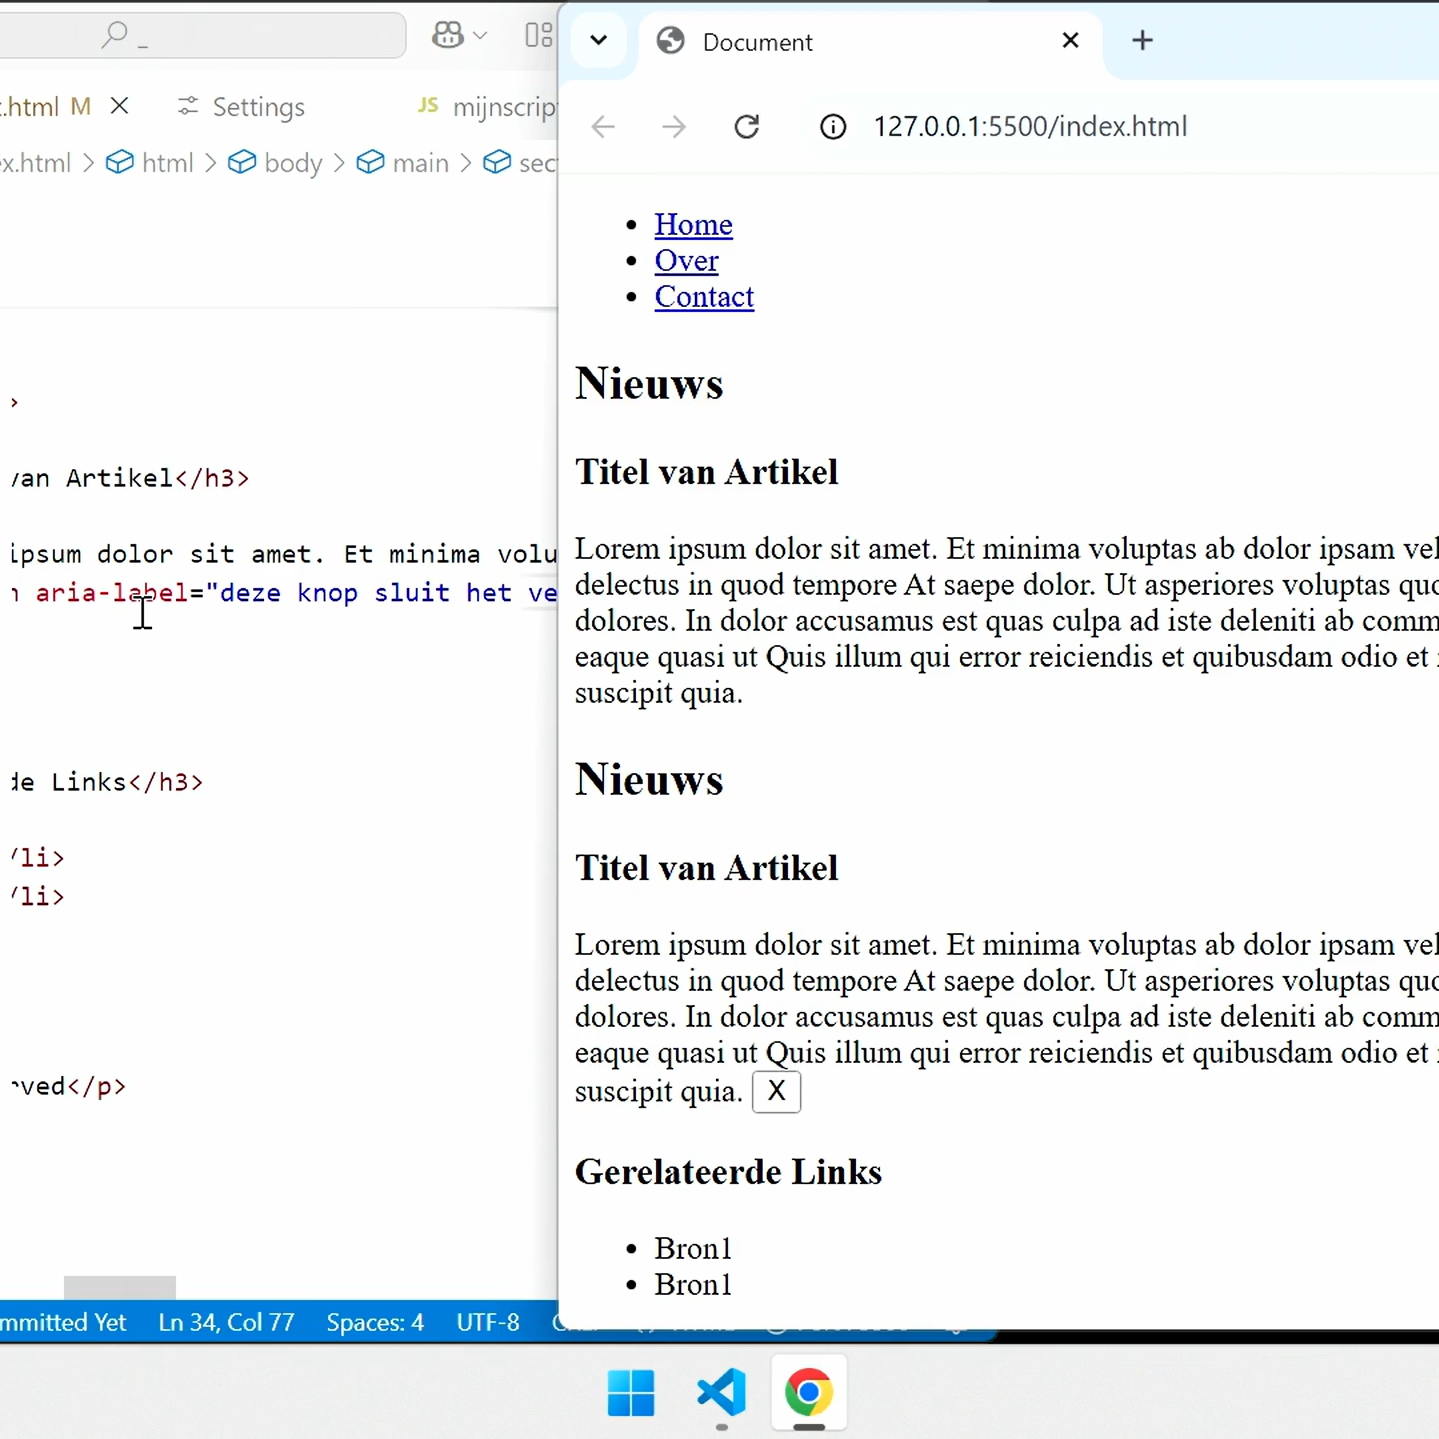Click the browser reload button
This screenshot has width=1439, height=1439.
[x=747, y=127]
